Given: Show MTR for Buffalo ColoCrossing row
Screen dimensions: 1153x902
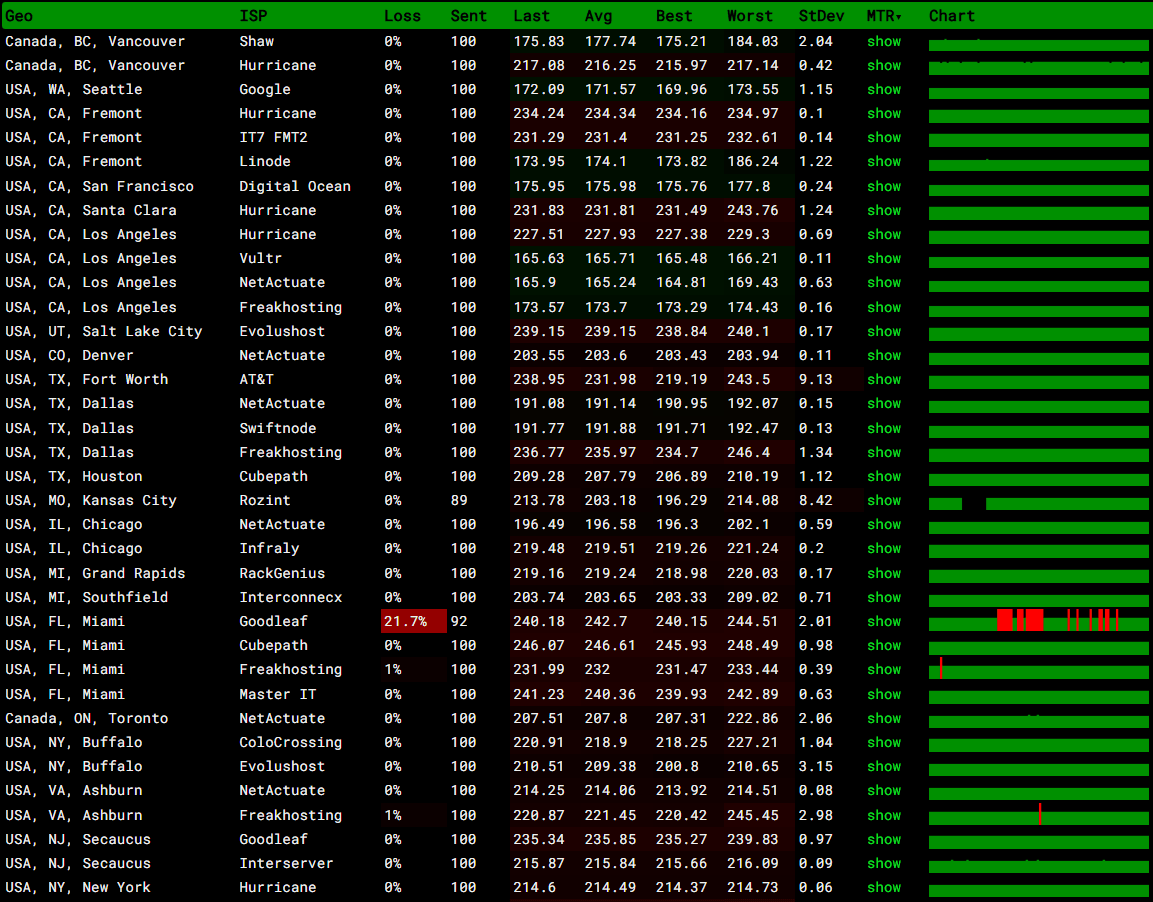Looking at the screenshot, I should click(884, 742).
